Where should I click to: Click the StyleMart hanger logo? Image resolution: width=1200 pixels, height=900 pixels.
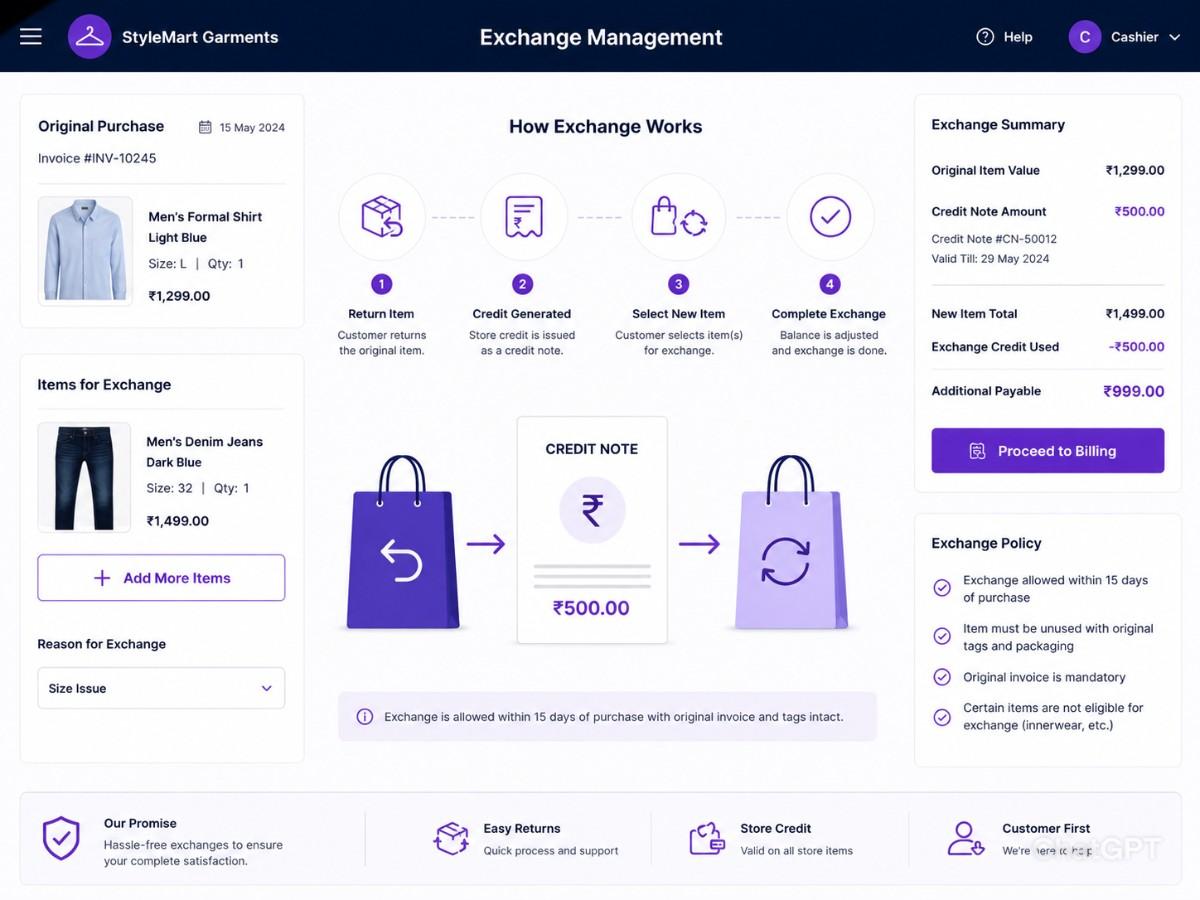point(89,37)
